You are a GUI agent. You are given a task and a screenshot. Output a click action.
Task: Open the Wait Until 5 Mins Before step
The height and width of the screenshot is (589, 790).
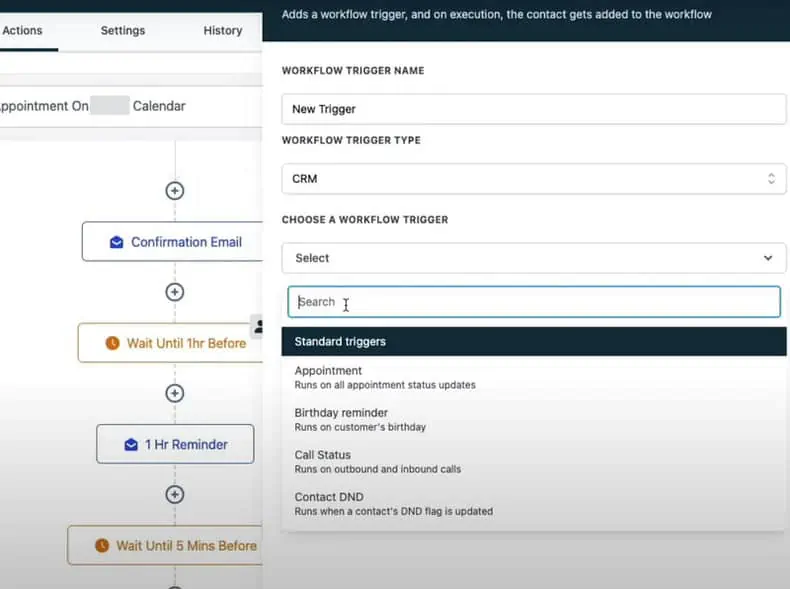pyautogui.click(x=165, y=545)
